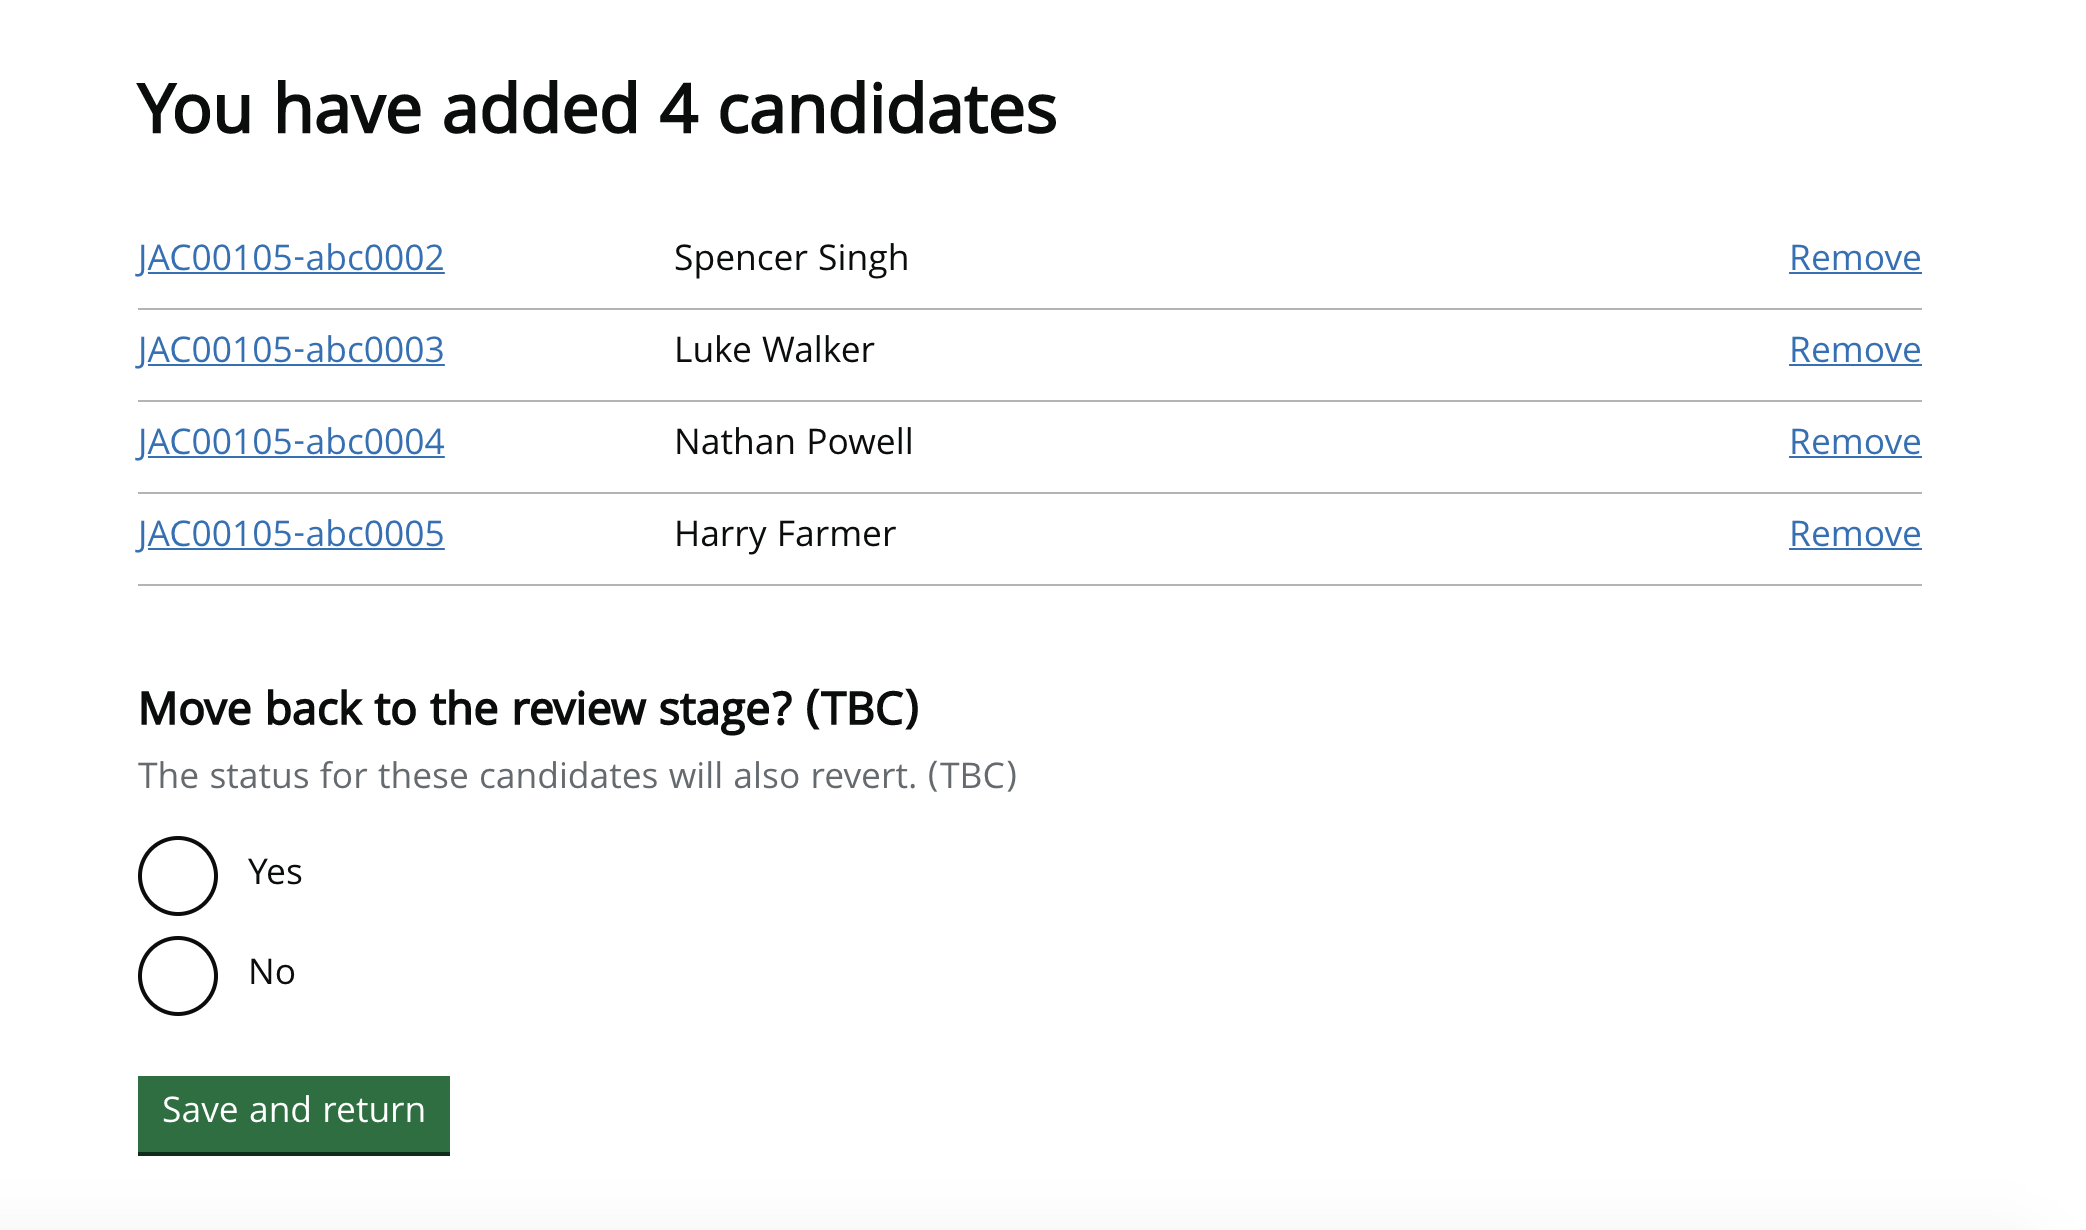Click the hint text about candidates' status reverting
This screenshot has height=1230, width=2086.
(x=578, y=776)
